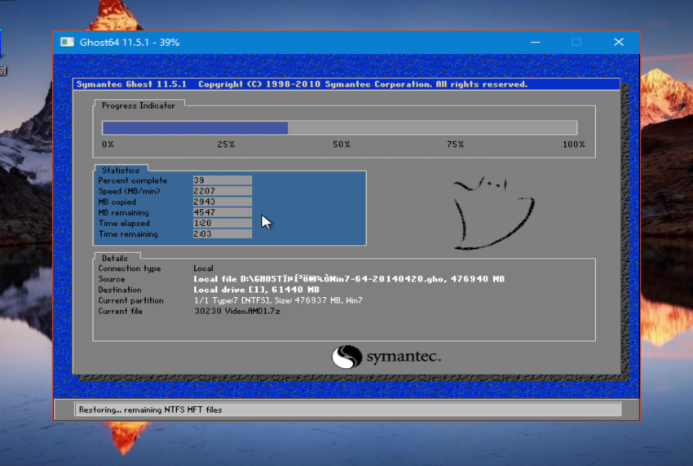Viewport: 693px width, 466px height.
Task: Click the Restoring remaining NTFS MFT status
Action: click(x=150, y=410)
